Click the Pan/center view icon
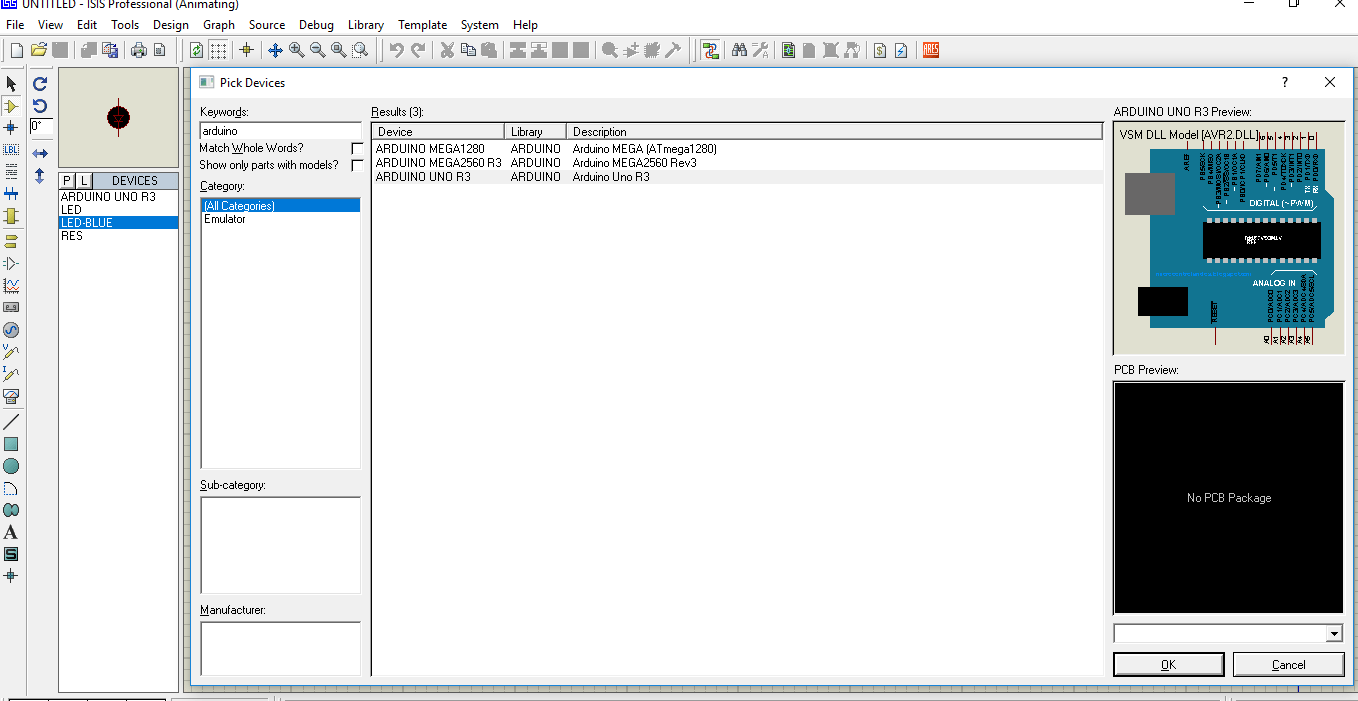The width and height of the screenshot is (1358, 701). point(275,50)
